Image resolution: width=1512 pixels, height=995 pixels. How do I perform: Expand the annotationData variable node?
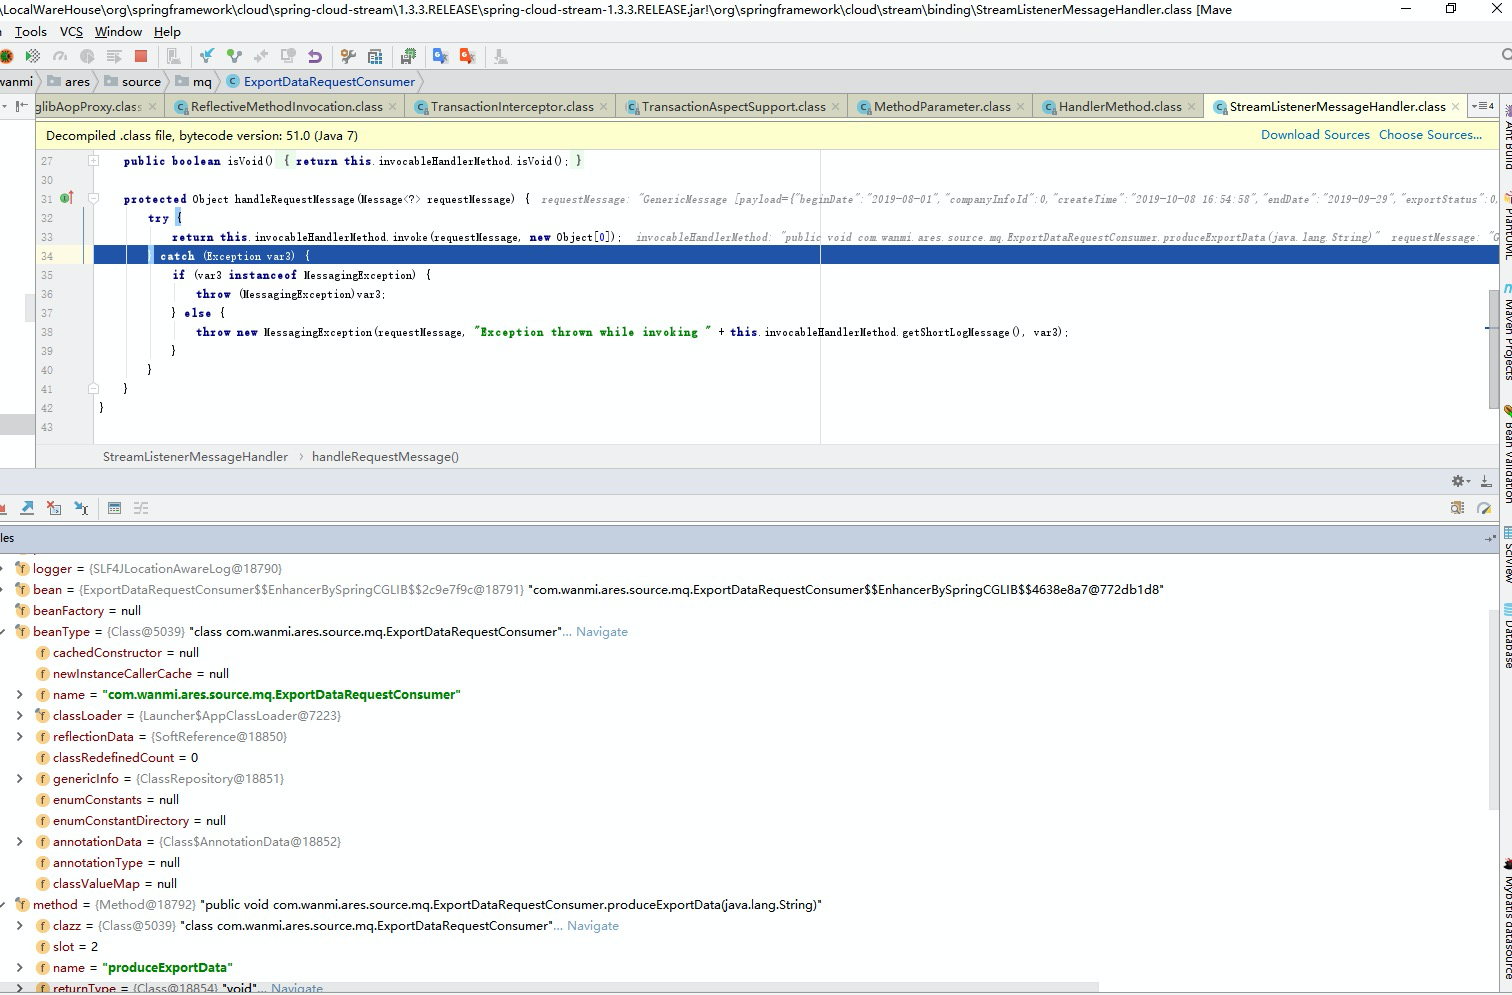(19, 842)
